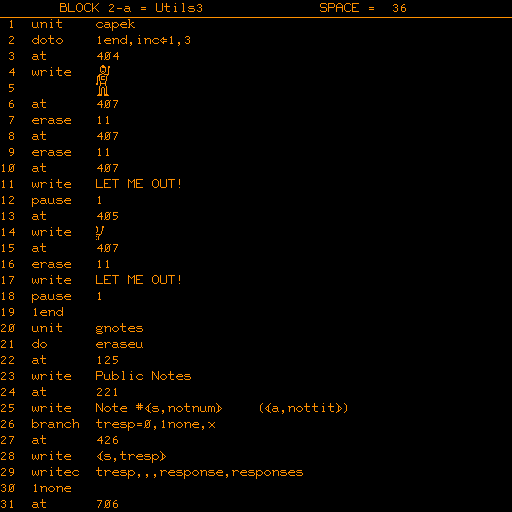The image size is (512, 512).
Task: Click first LET ME OUT! text
Action: click(138, 184)
